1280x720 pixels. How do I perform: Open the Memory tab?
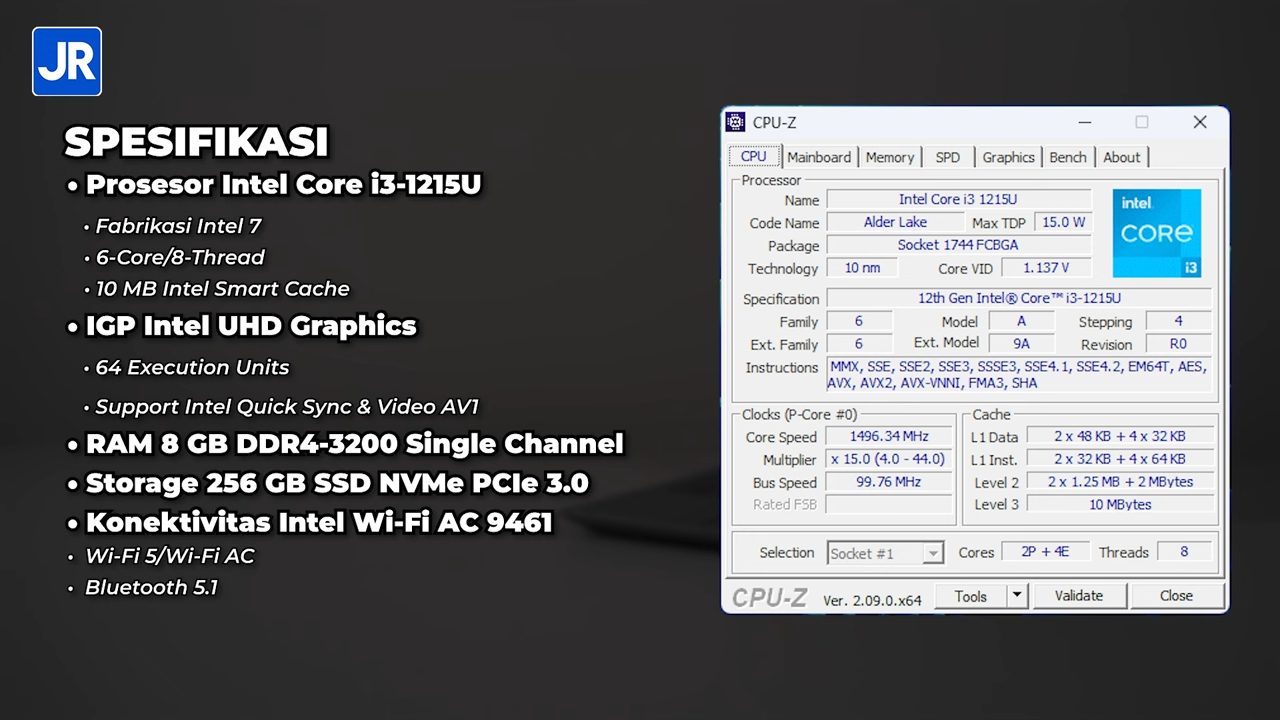(x=889, y=157)
